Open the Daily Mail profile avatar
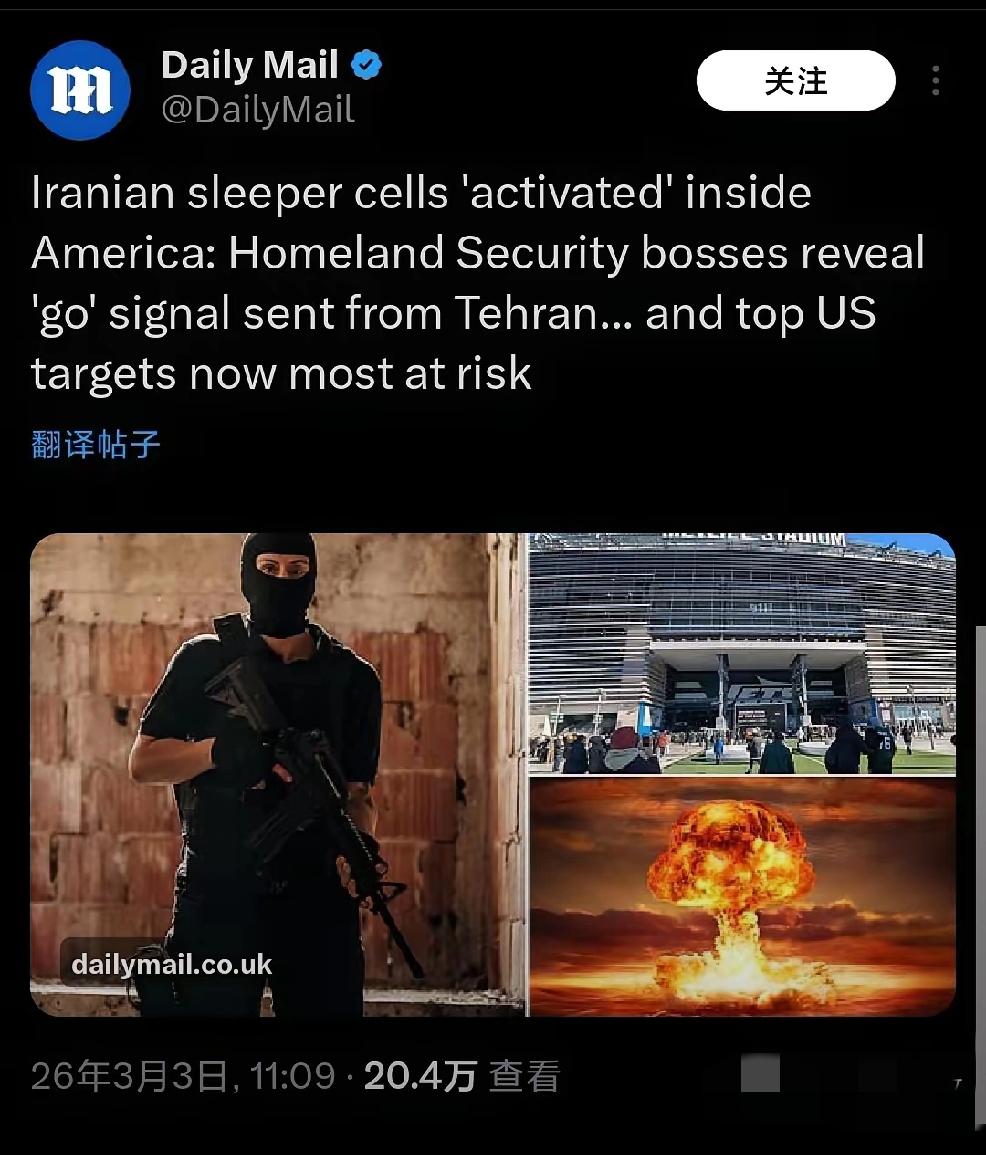This screenshot has height=1155, width=986. tap(80, 90)
